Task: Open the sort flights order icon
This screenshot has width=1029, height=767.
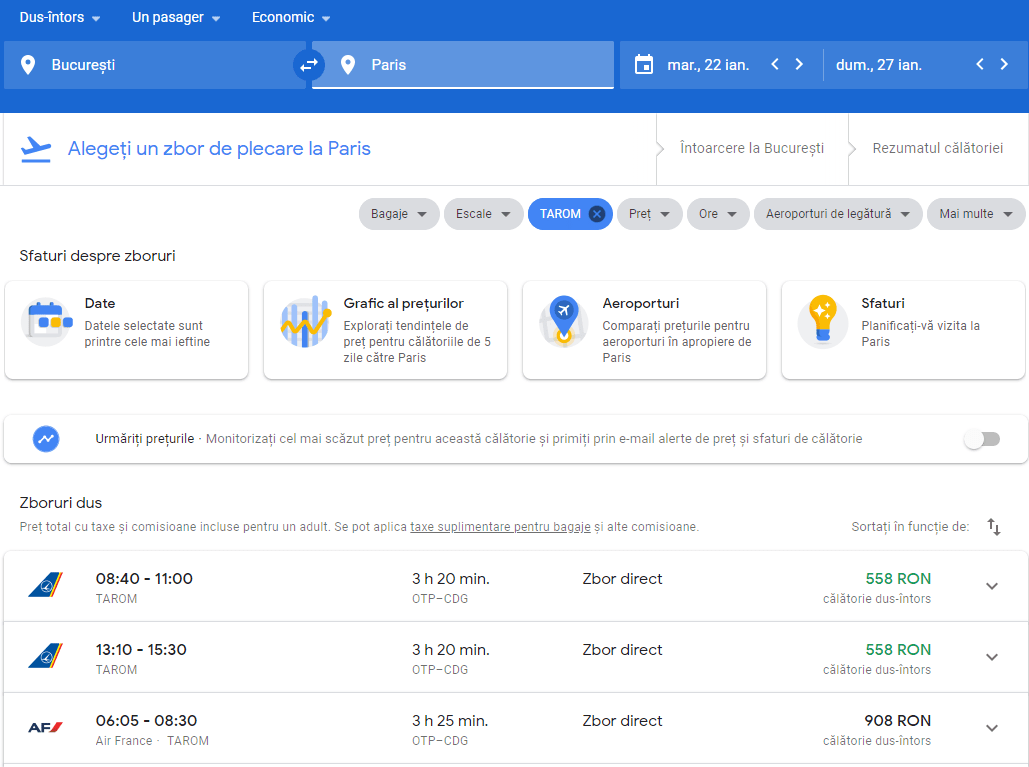Action: (994, 526)
